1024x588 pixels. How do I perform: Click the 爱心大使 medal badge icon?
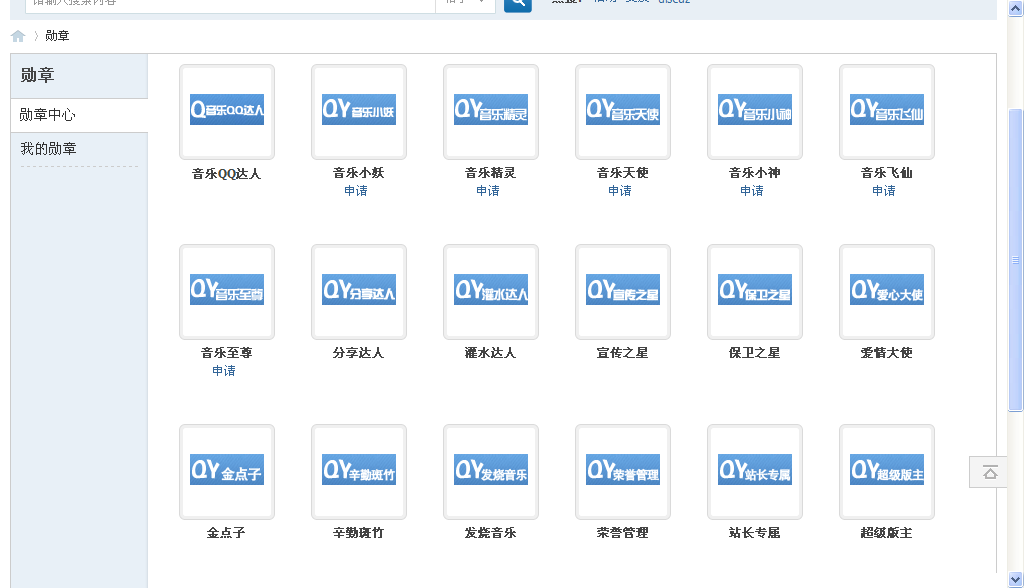(x=886, y=289)
